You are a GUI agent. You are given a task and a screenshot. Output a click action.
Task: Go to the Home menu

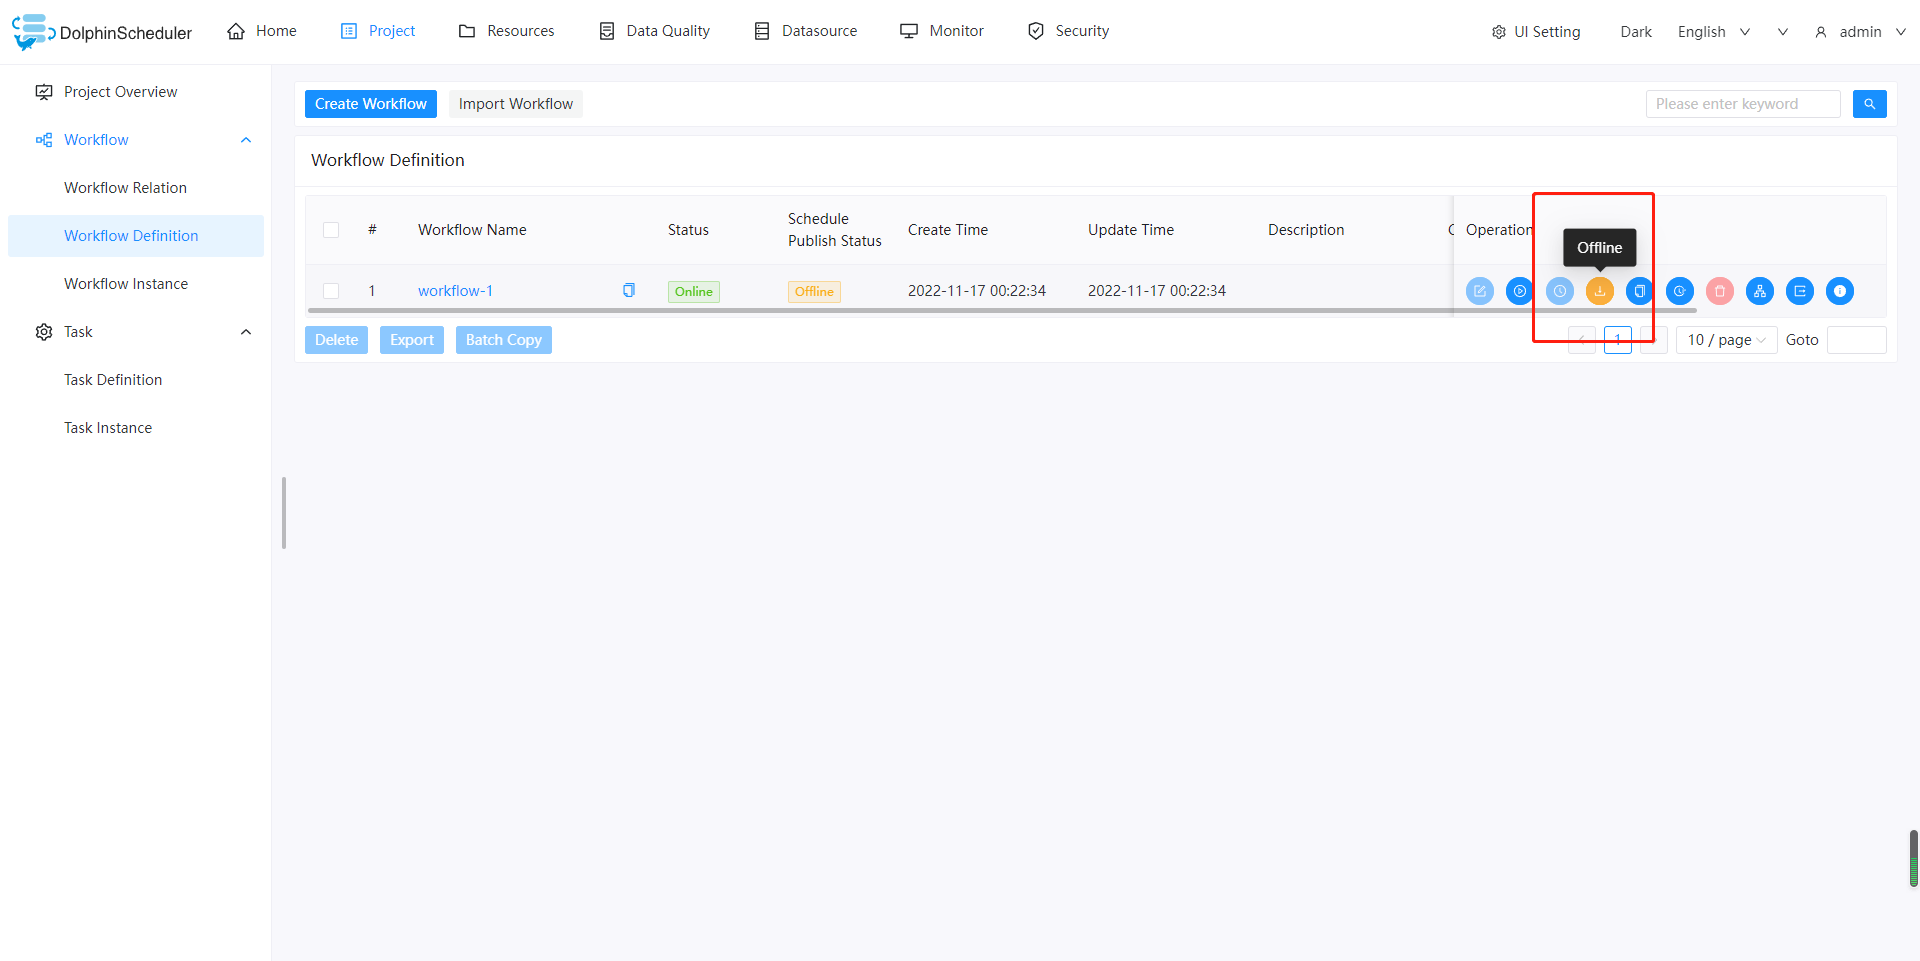[262, 31]
